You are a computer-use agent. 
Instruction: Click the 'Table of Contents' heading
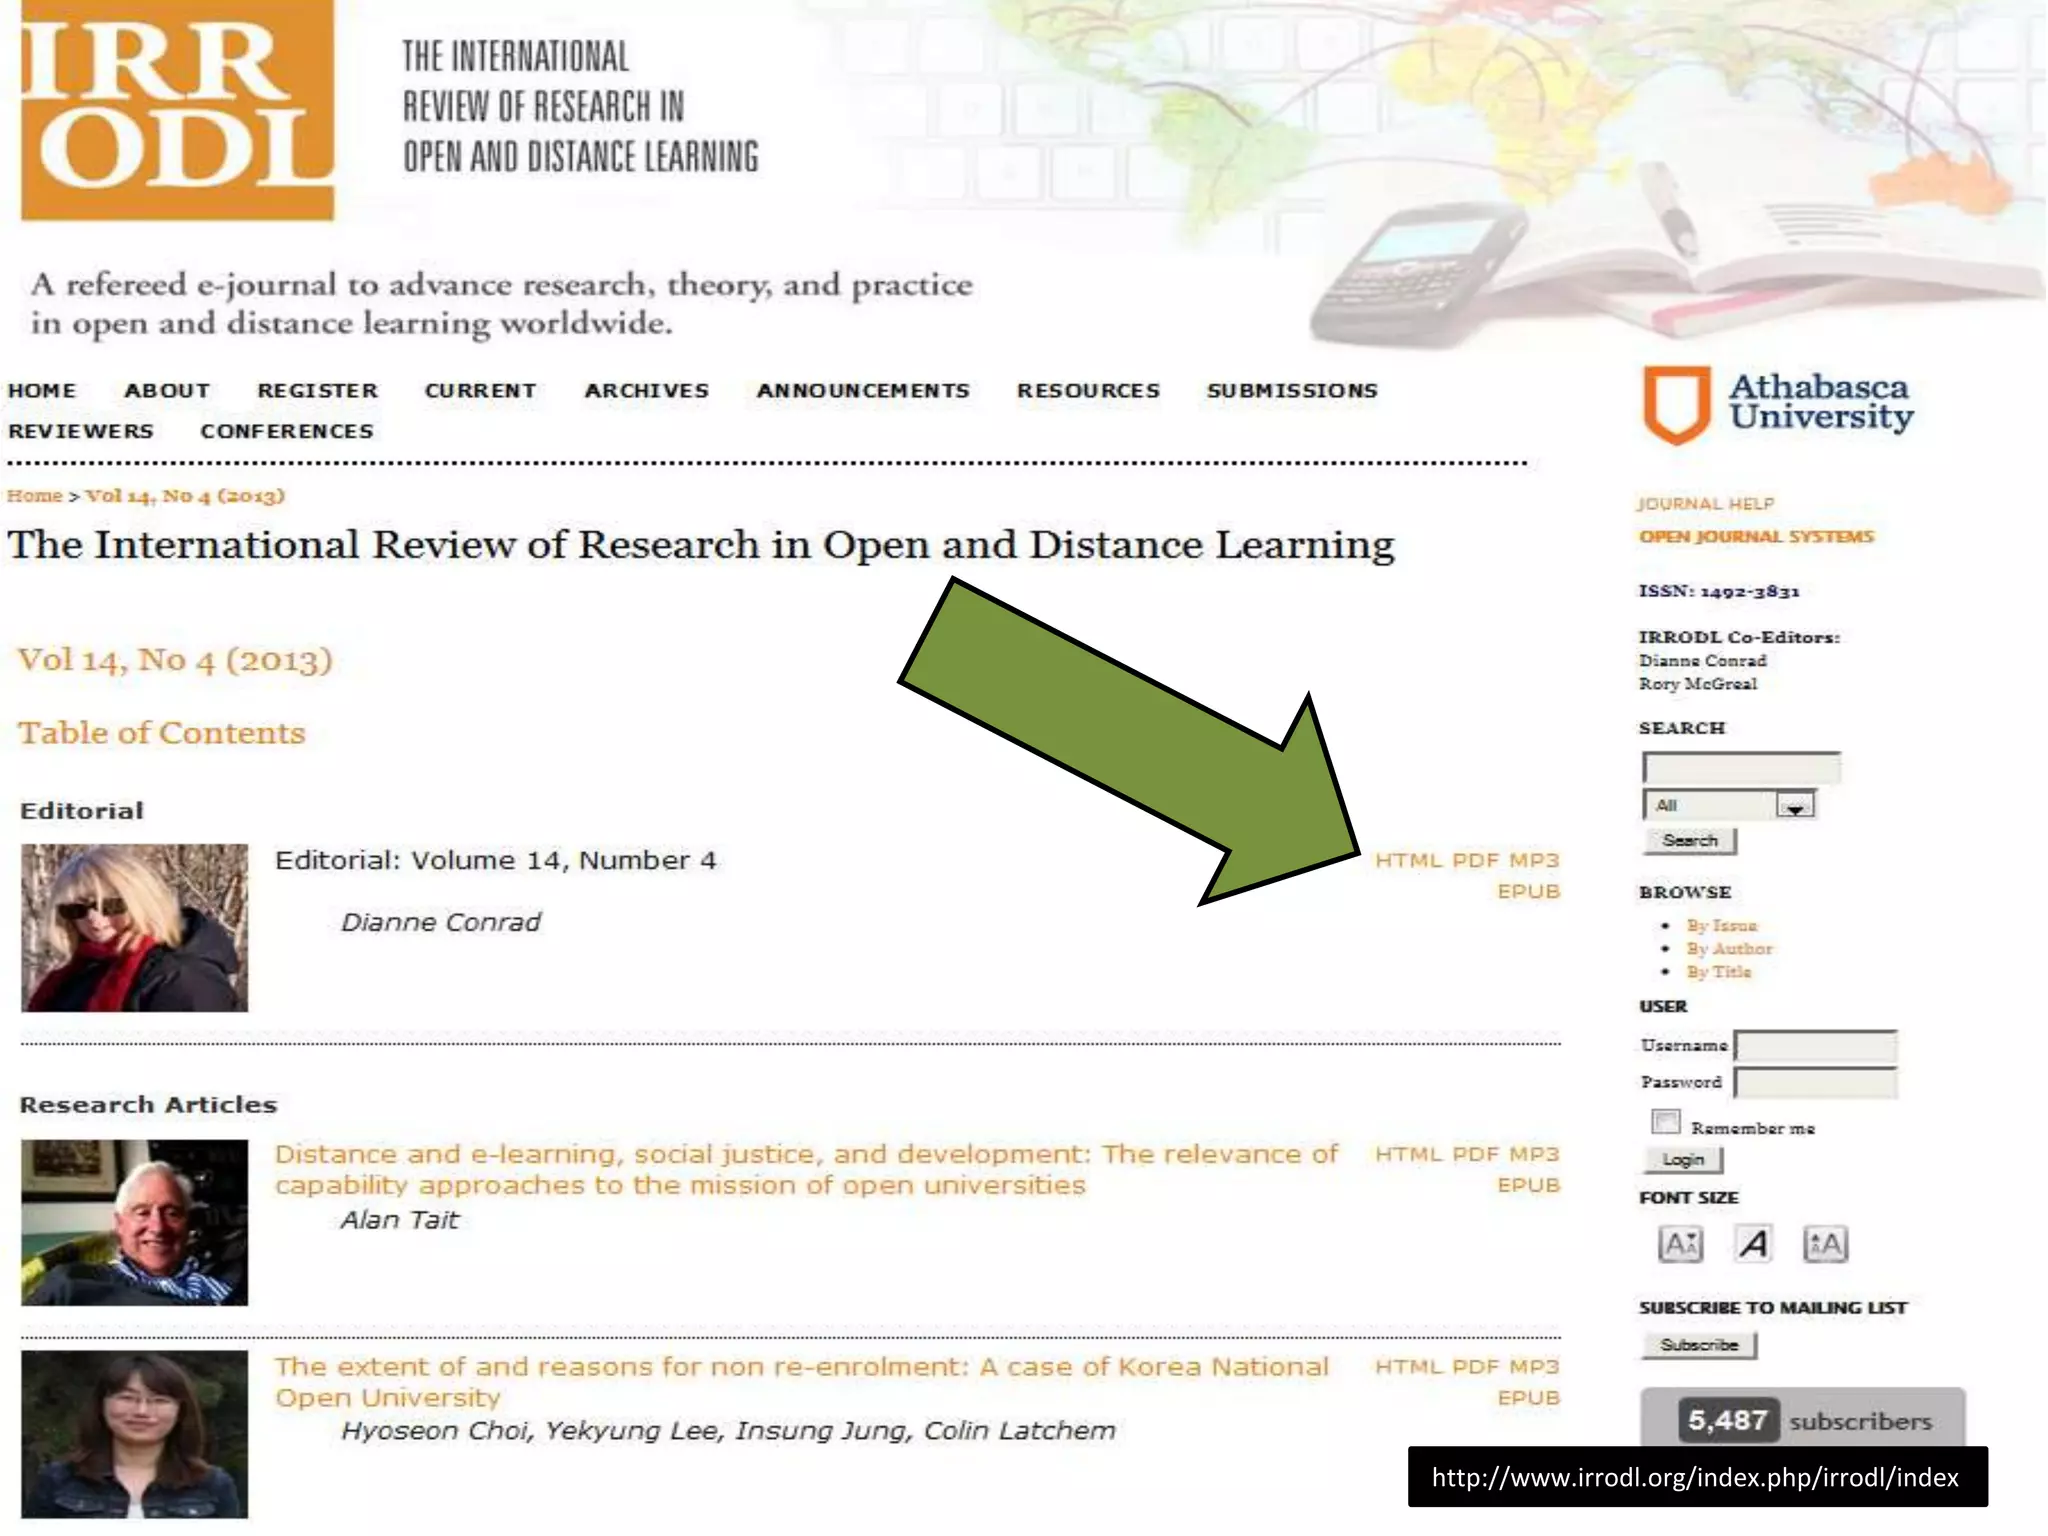[162, 733]
